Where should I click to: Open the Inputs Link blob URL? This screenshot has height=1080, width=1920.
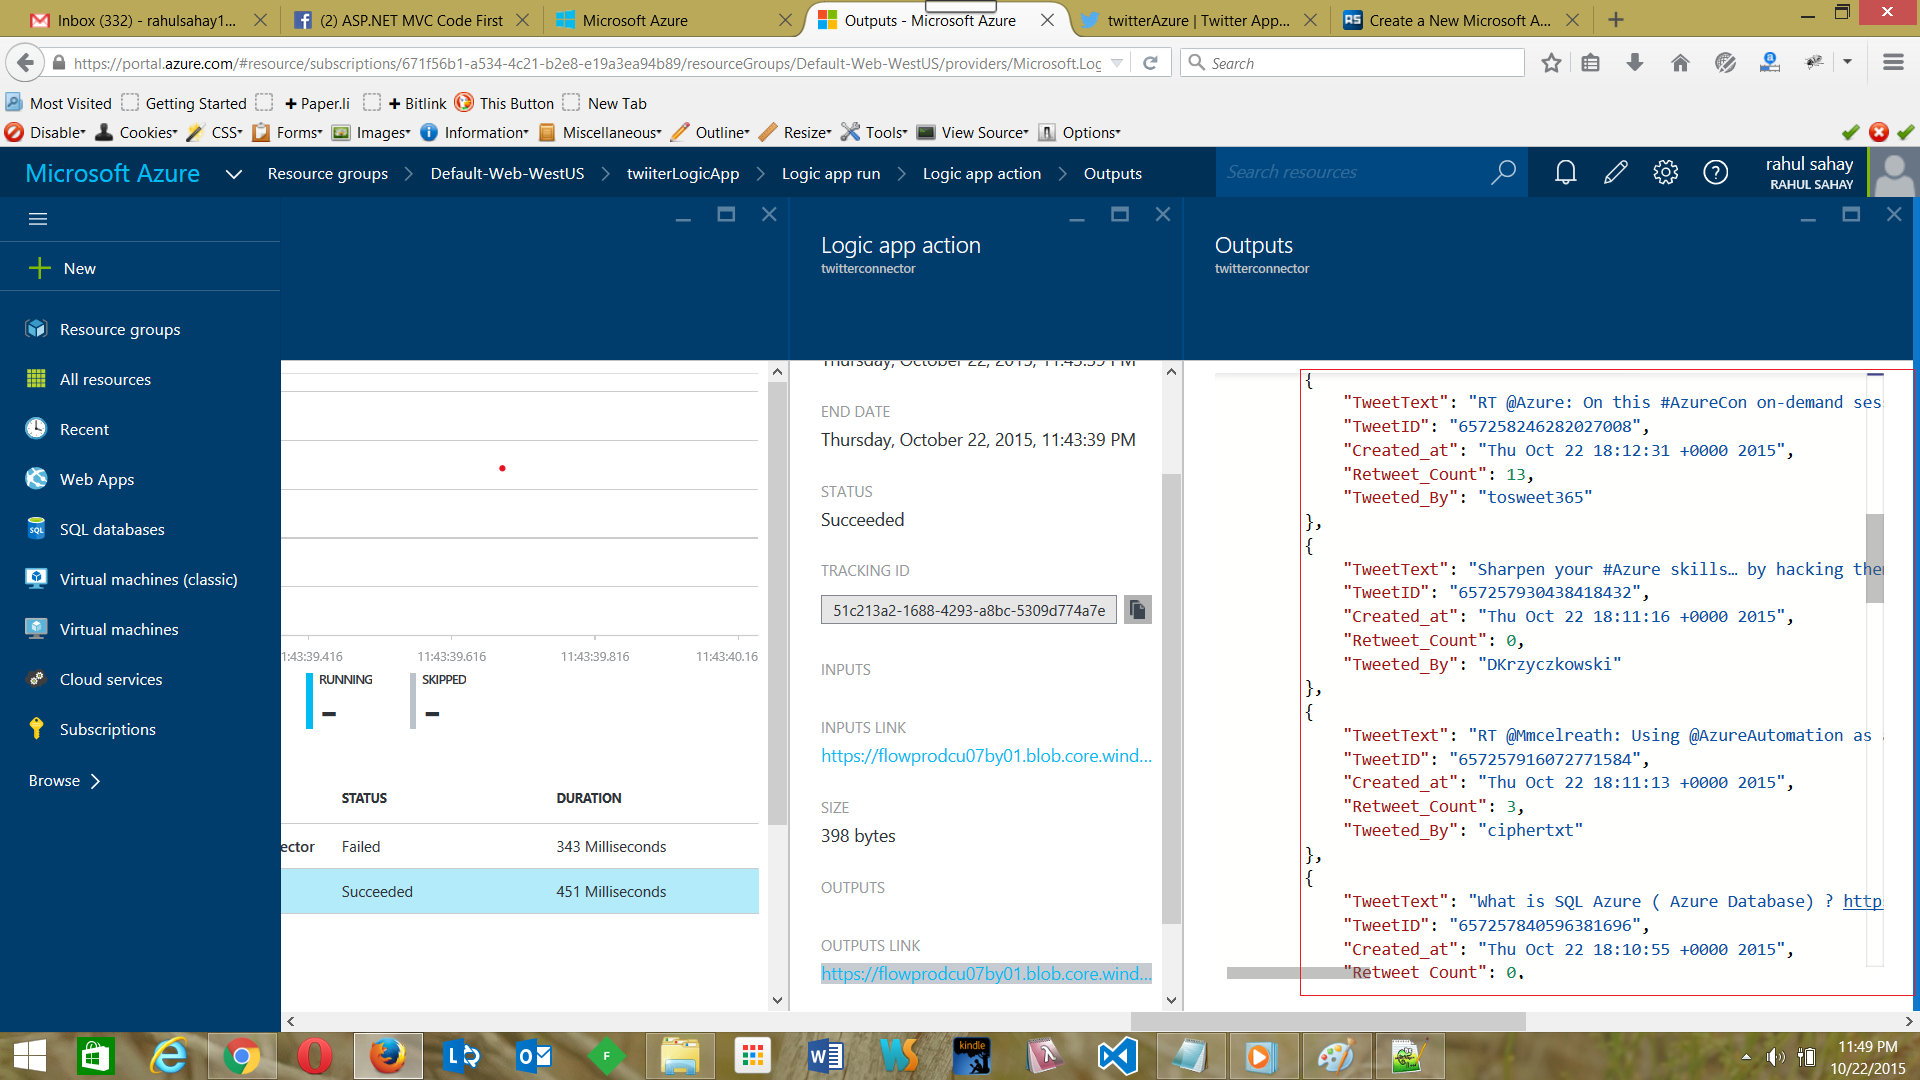click(x=986, y=756)
